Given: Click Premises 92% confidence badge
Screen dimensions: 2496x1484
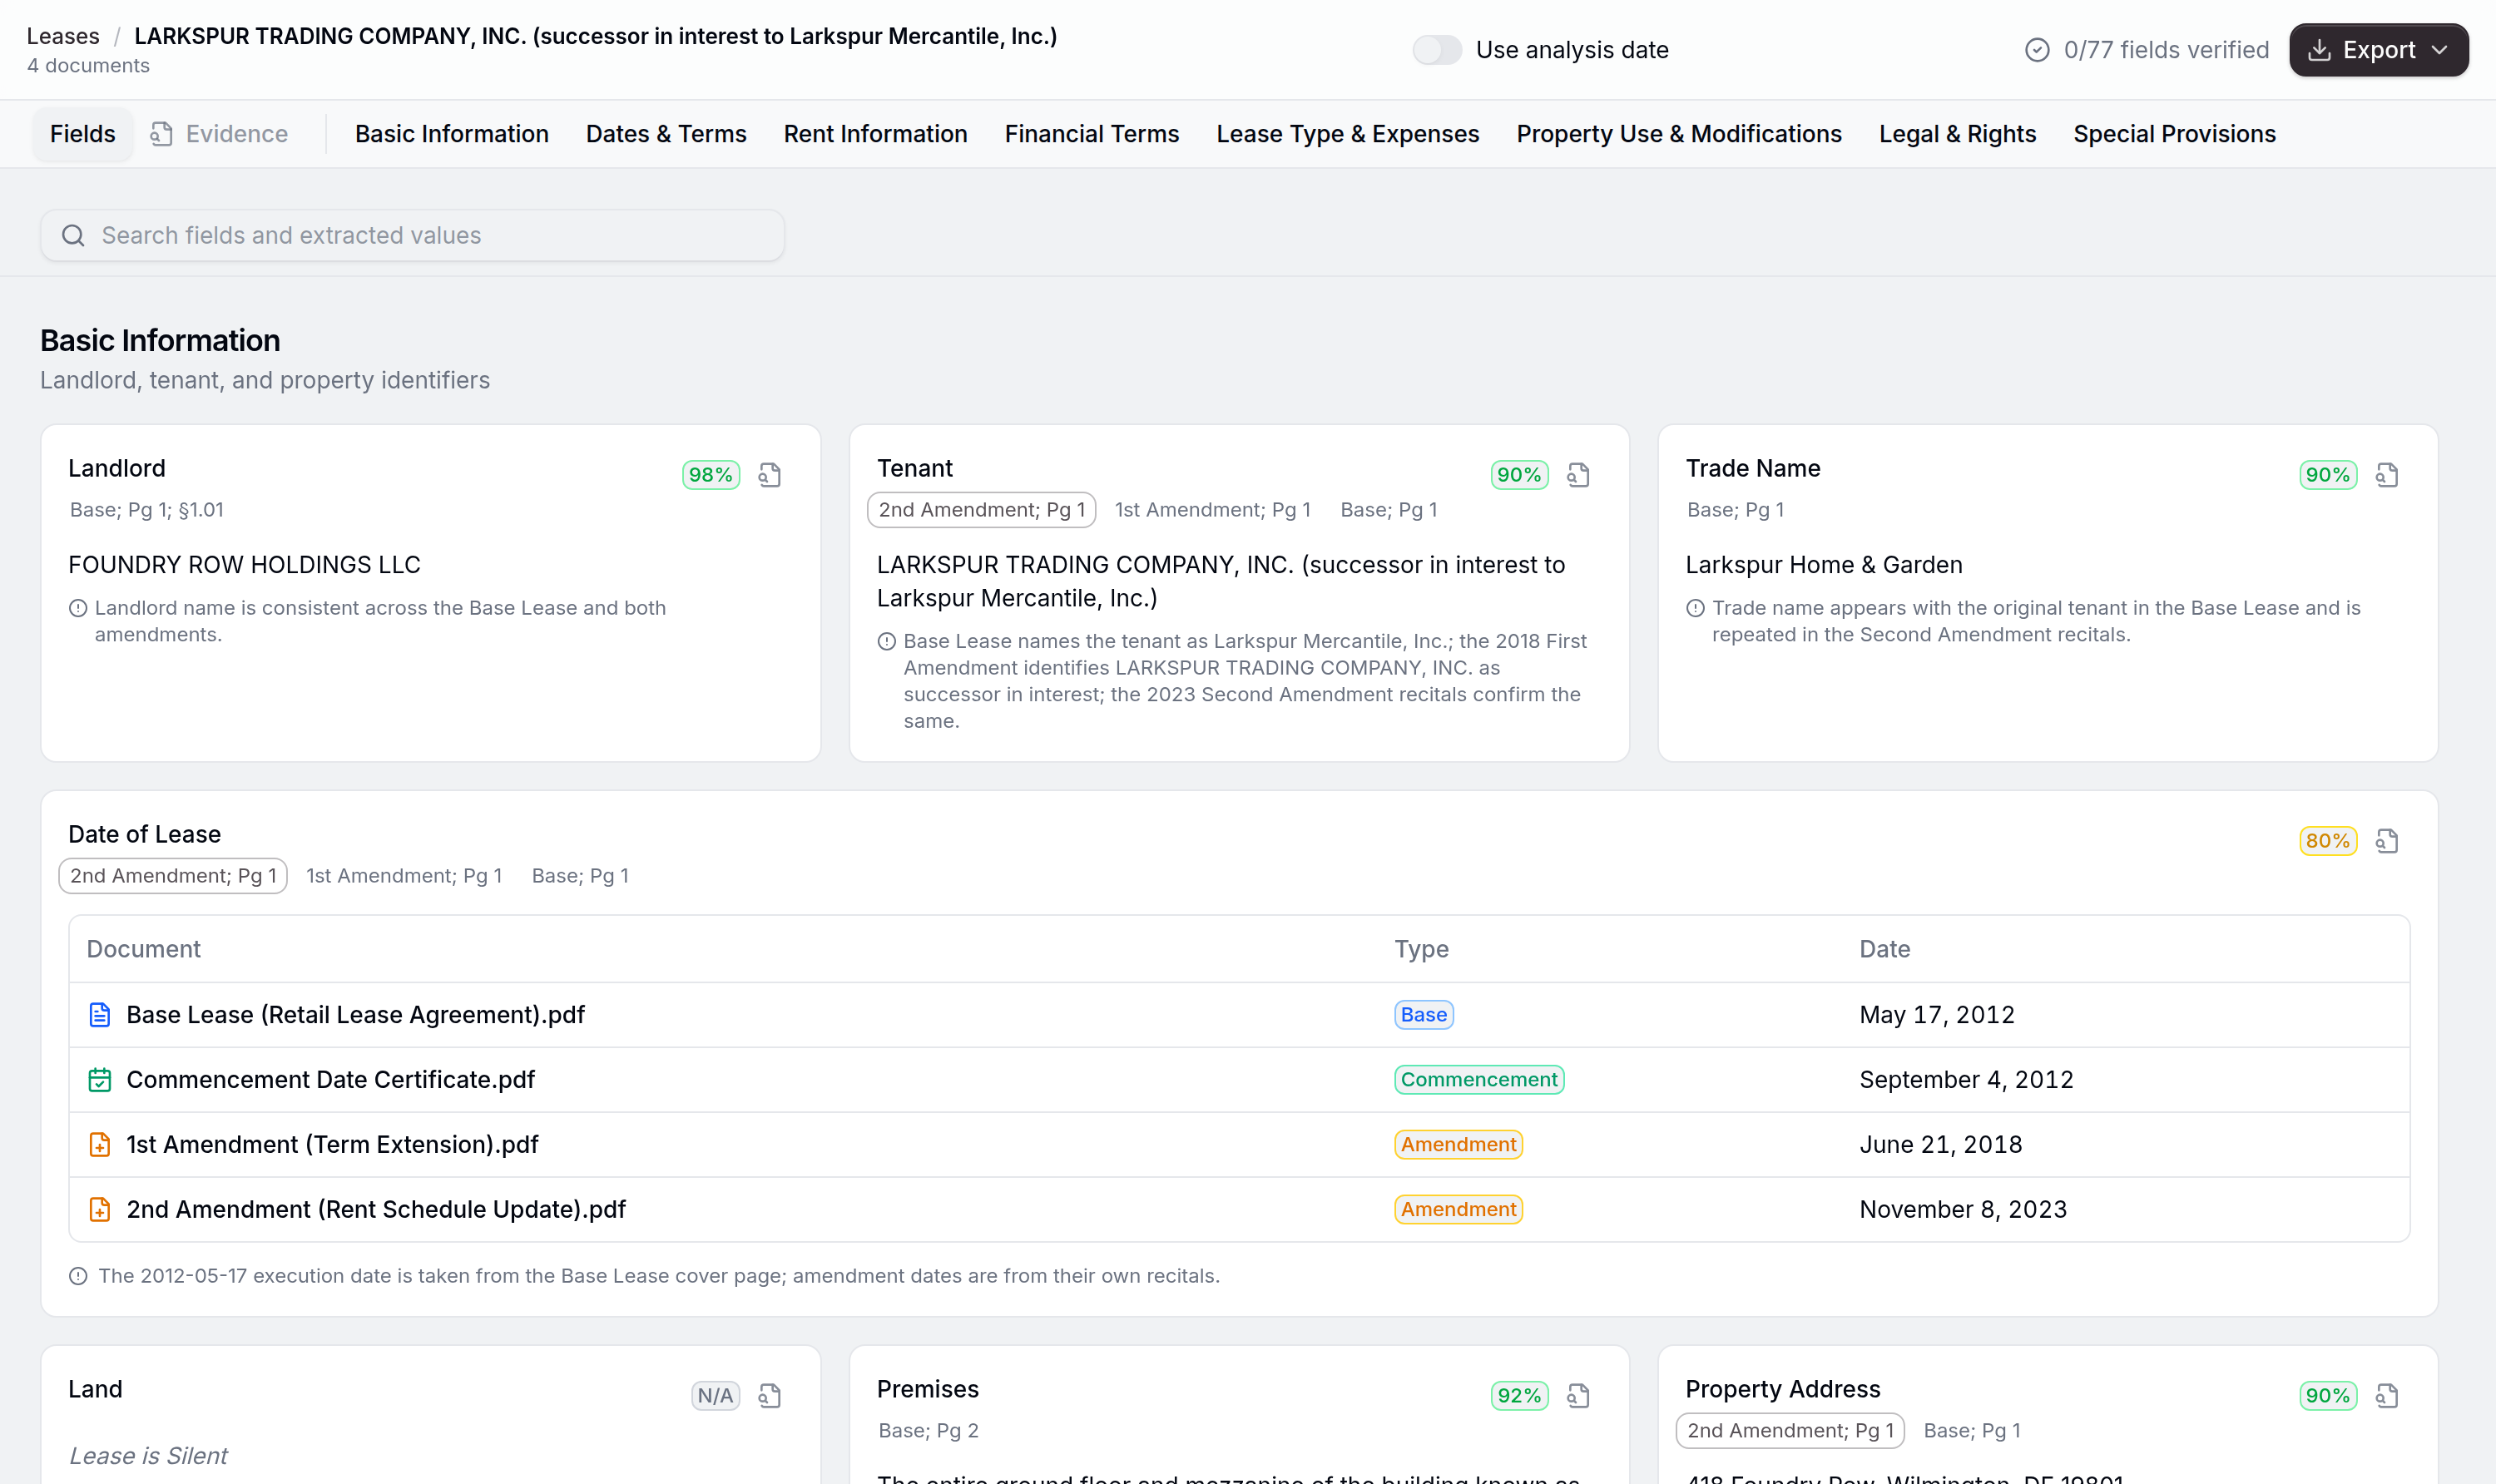Looking at the screenshot, I should [1520, 1396].
